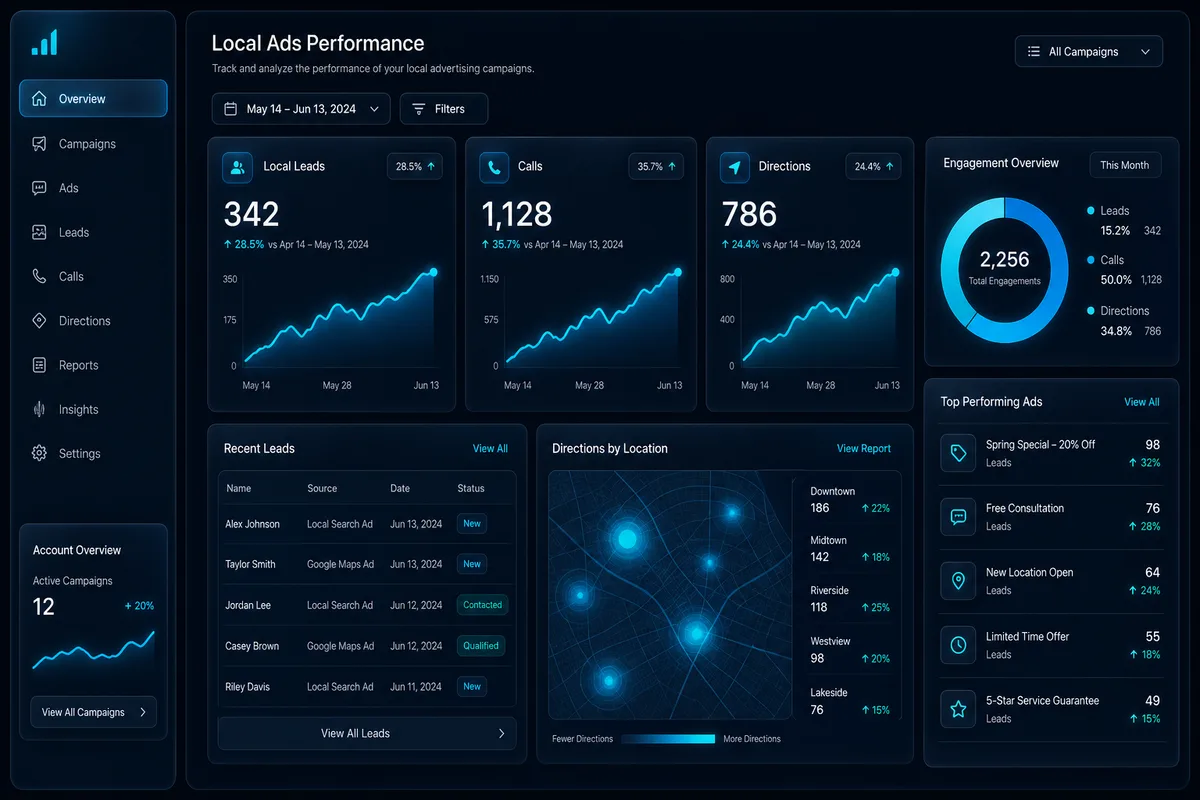Click the New Location Open pin icon

click(x=958, y=581)
